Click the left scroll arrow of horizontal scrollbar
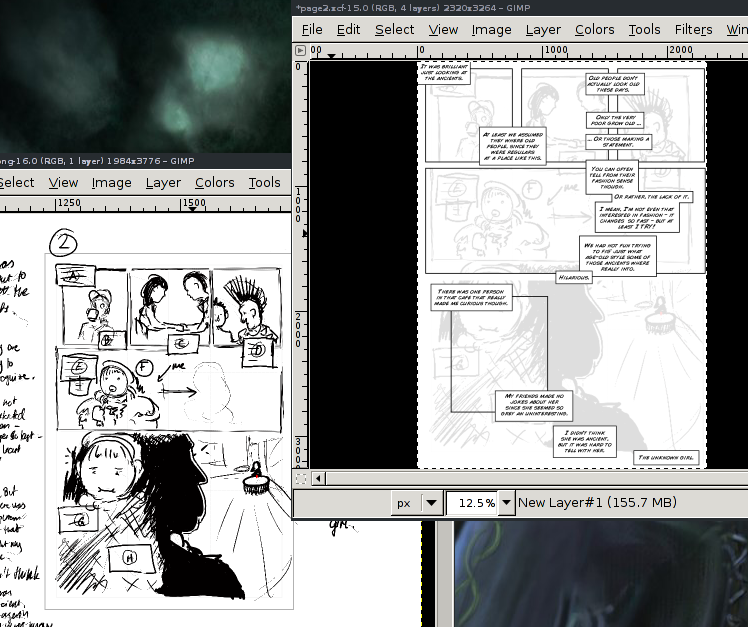 [x=318, y=478]
